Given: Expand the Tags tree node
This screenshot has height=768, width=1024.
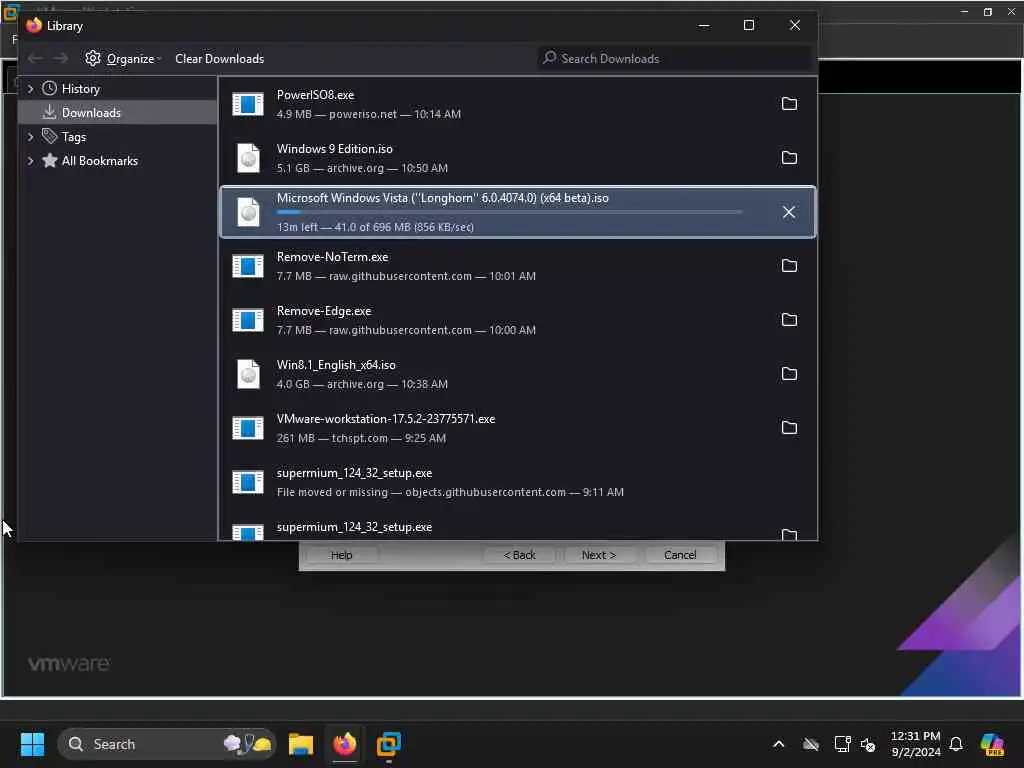Looking at the screenshot, I should 31,136.
